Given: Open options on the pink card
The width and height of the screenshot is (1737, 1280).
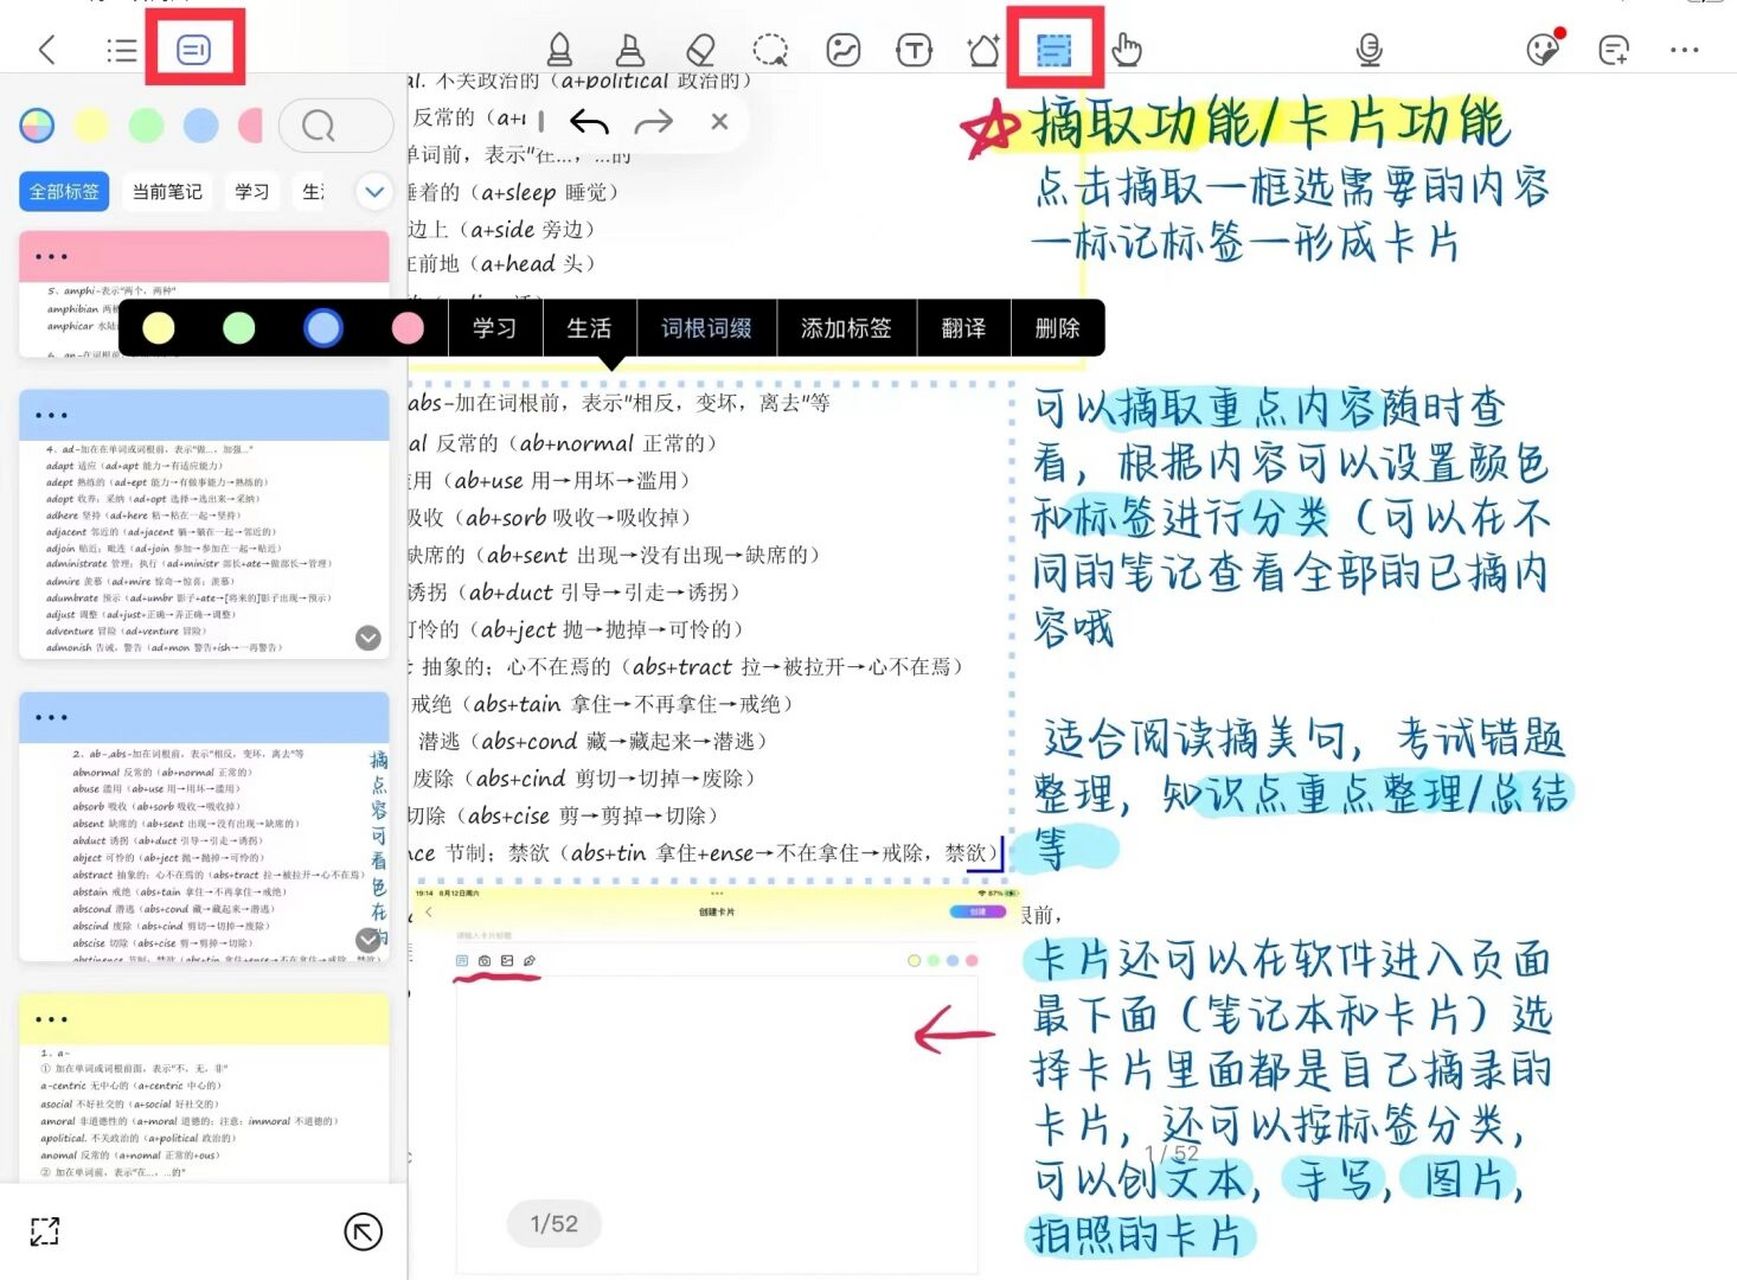Looking at the screenshot, I should [51, 257].
